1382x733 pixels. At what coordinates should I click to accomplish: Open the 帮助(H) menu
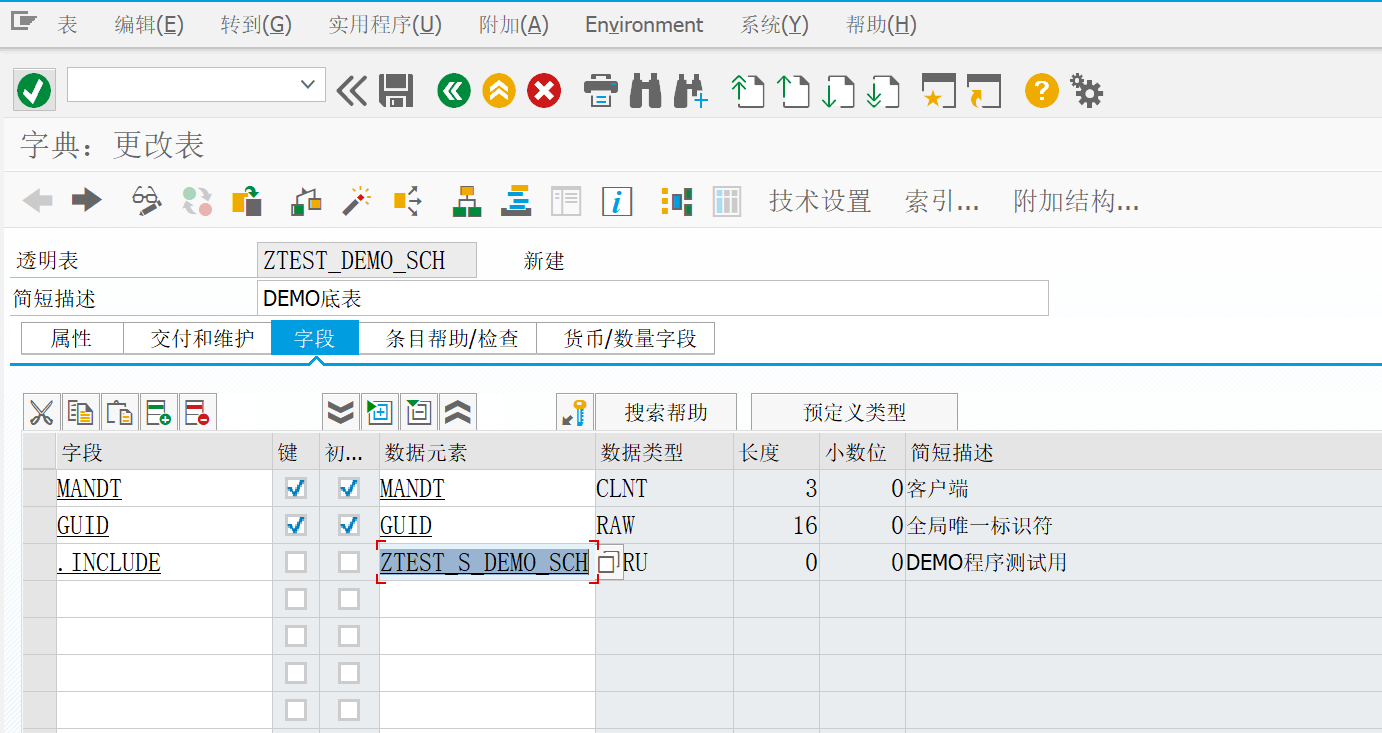[881, 25]
